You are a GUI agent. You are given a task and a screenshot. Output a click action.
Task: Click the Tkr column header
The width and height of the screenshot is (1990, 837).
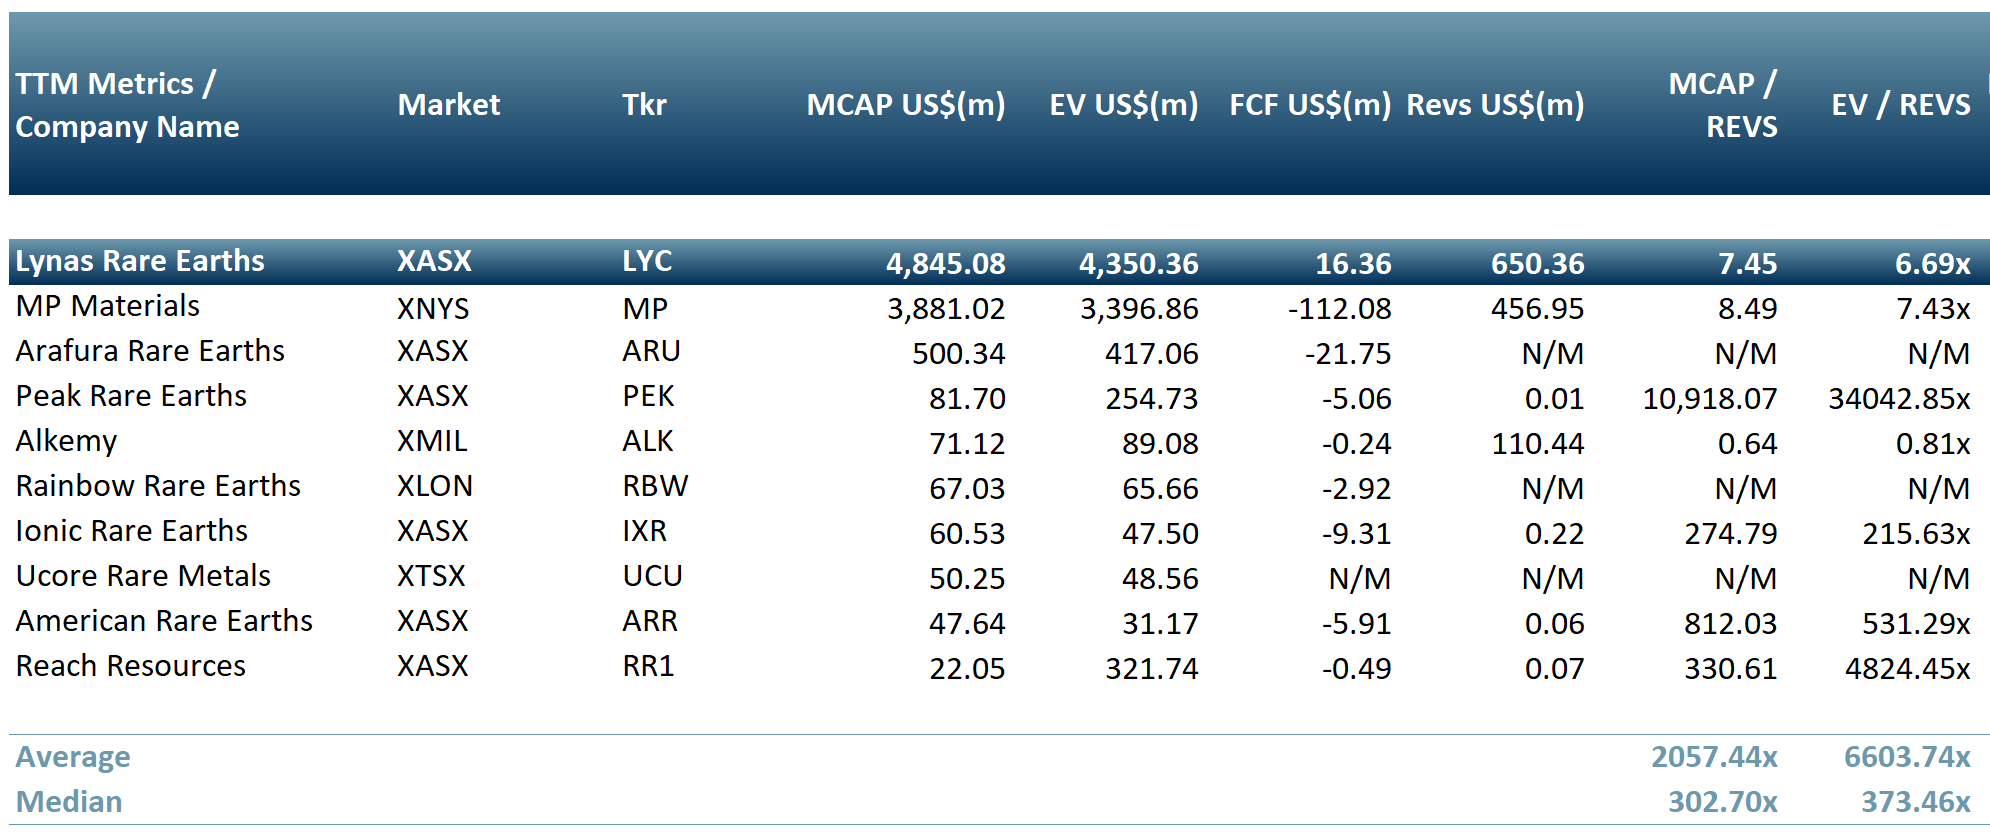click(x=644, y=105)
